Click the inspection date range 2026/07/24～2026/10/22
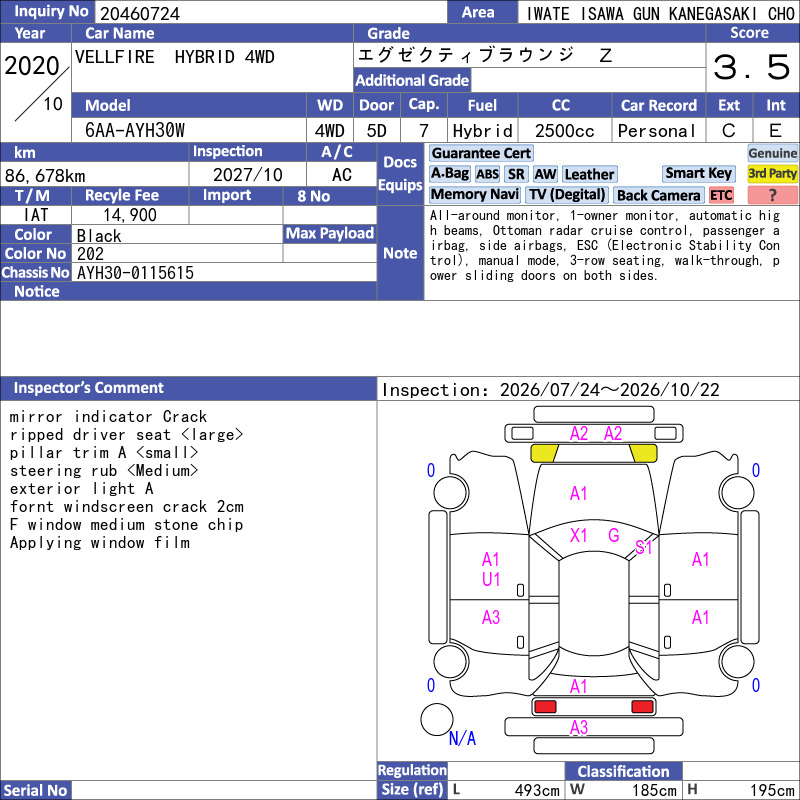The height and width of the screenshot is (800, 800). [610, 390]
